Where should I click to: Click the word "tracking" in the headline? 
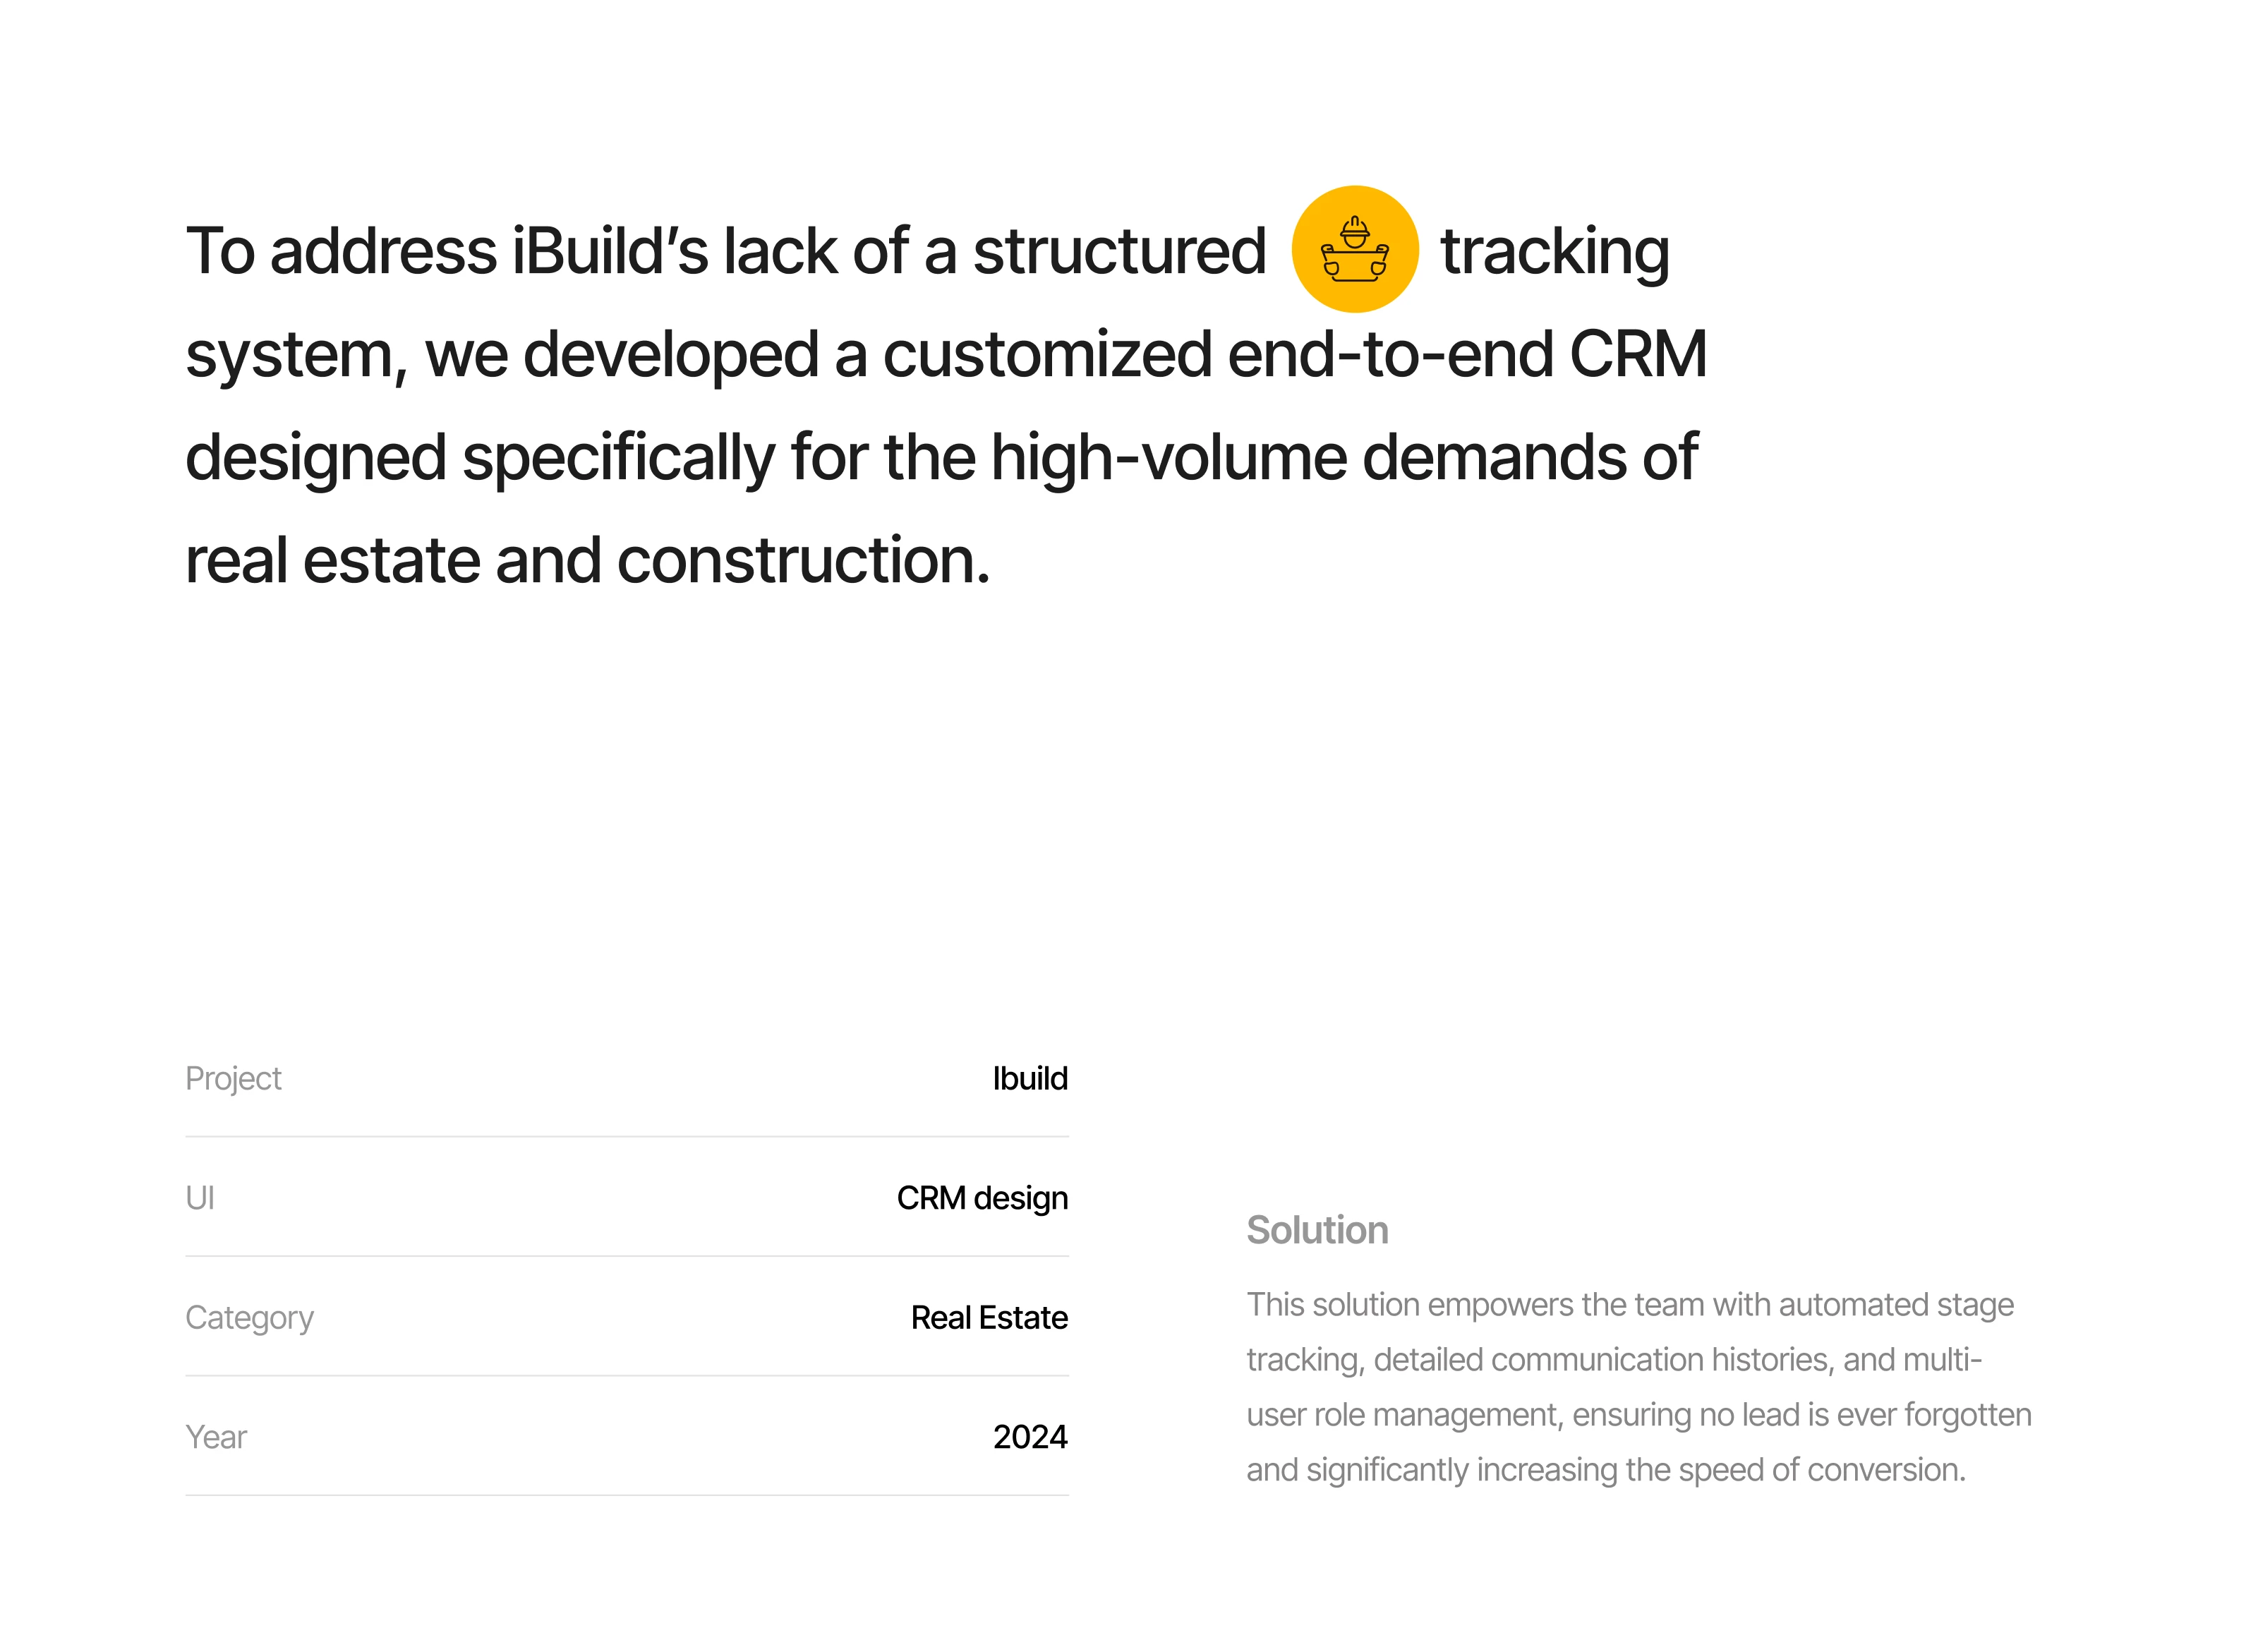(1554, 251)
